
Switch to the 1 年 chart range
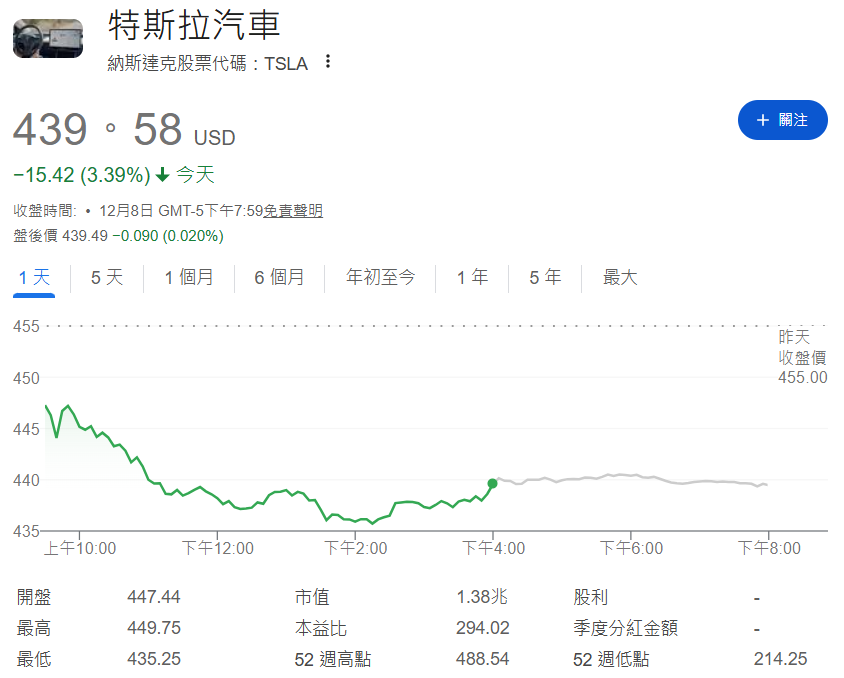point(471,278)
